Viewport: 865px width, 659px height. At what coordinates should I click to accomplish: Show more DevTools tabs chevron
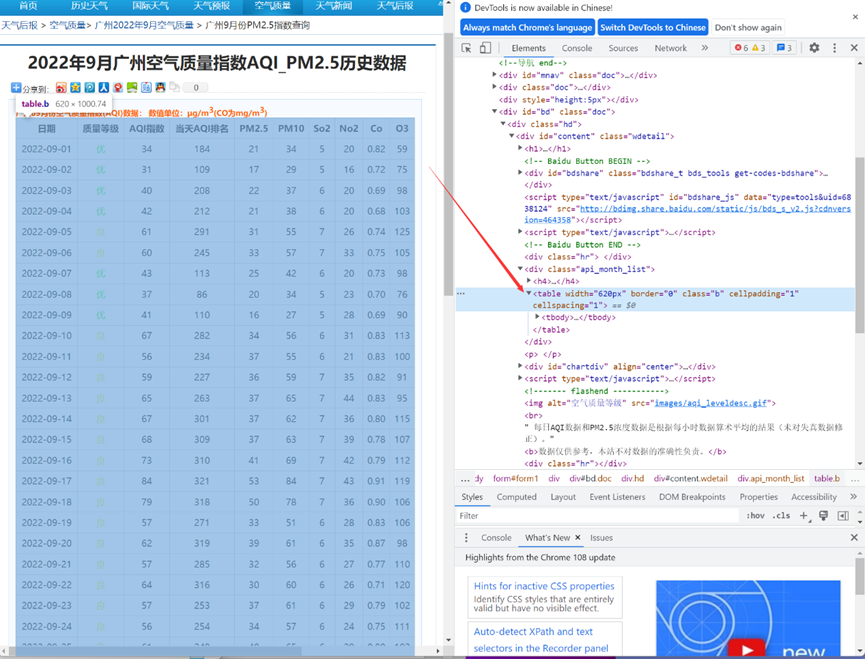click(704, 48)
